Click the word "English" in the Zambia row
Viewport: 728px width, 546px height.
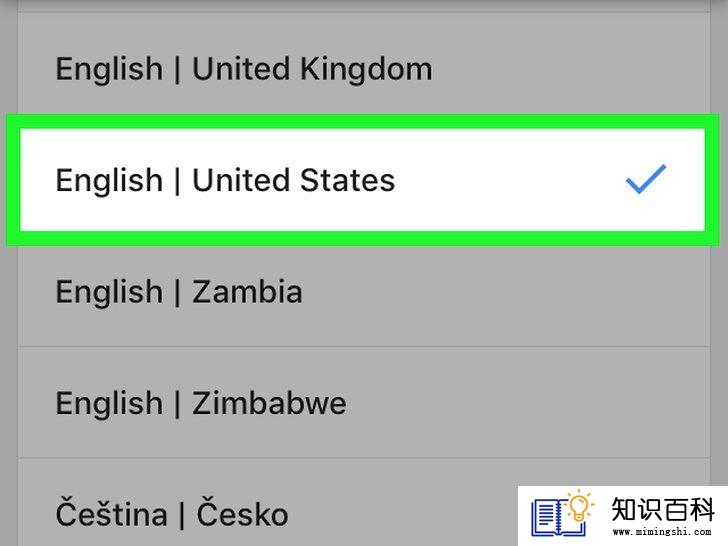pos(109,293)
